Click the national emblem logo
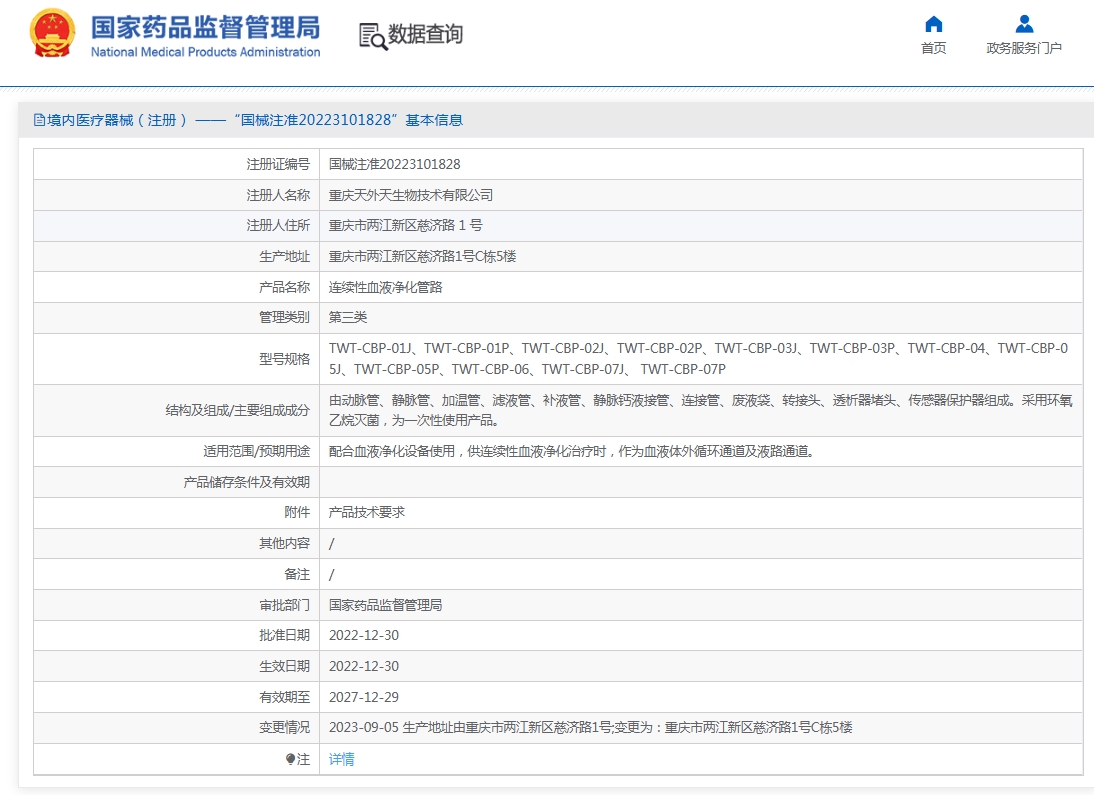This screenshot has height=795, width=1094. pyautogui.click(x=52, y=33)
